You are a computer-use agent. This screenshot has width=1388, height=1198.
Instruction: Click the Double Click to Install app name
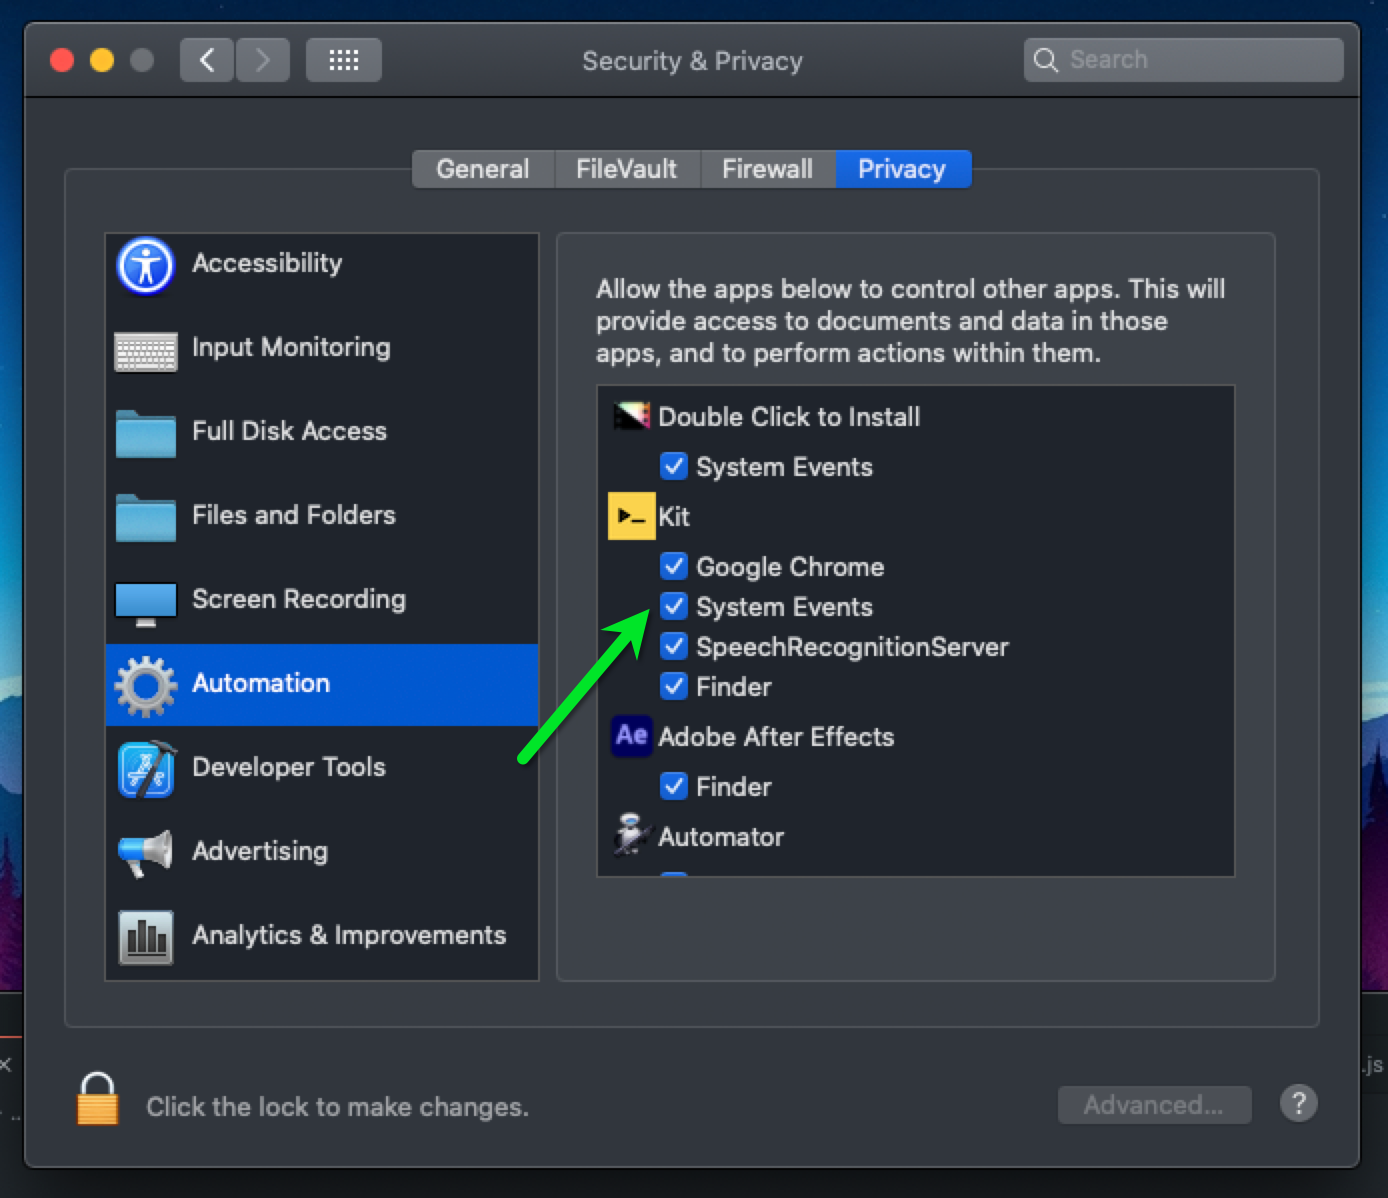pyautogui.click(x=789, y=417)
